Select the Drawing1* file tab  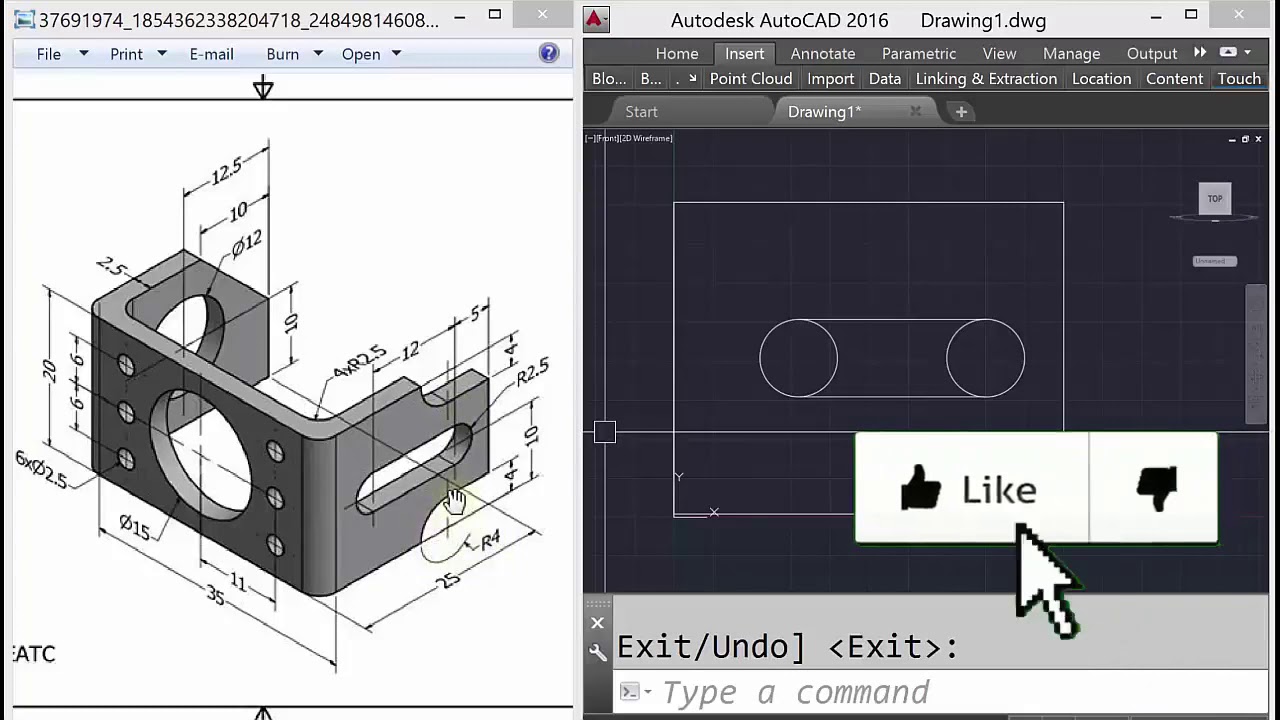(824, 112)
